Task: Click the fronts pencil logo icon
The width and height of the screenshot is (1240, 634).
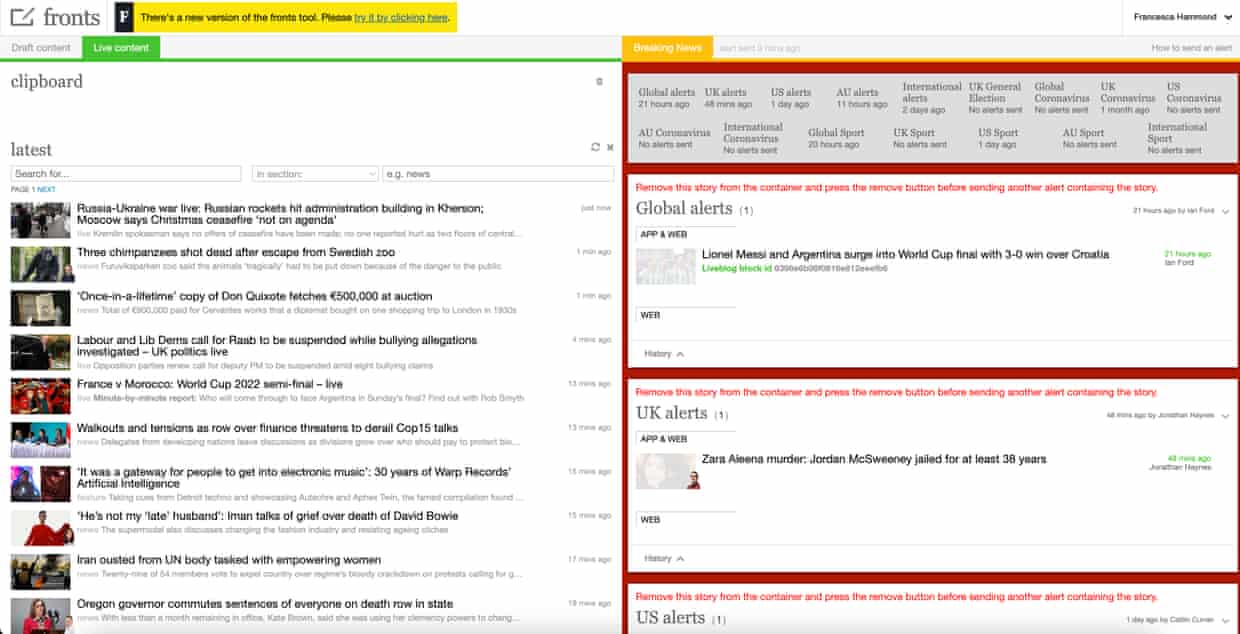Action: [x=23, y=17]
